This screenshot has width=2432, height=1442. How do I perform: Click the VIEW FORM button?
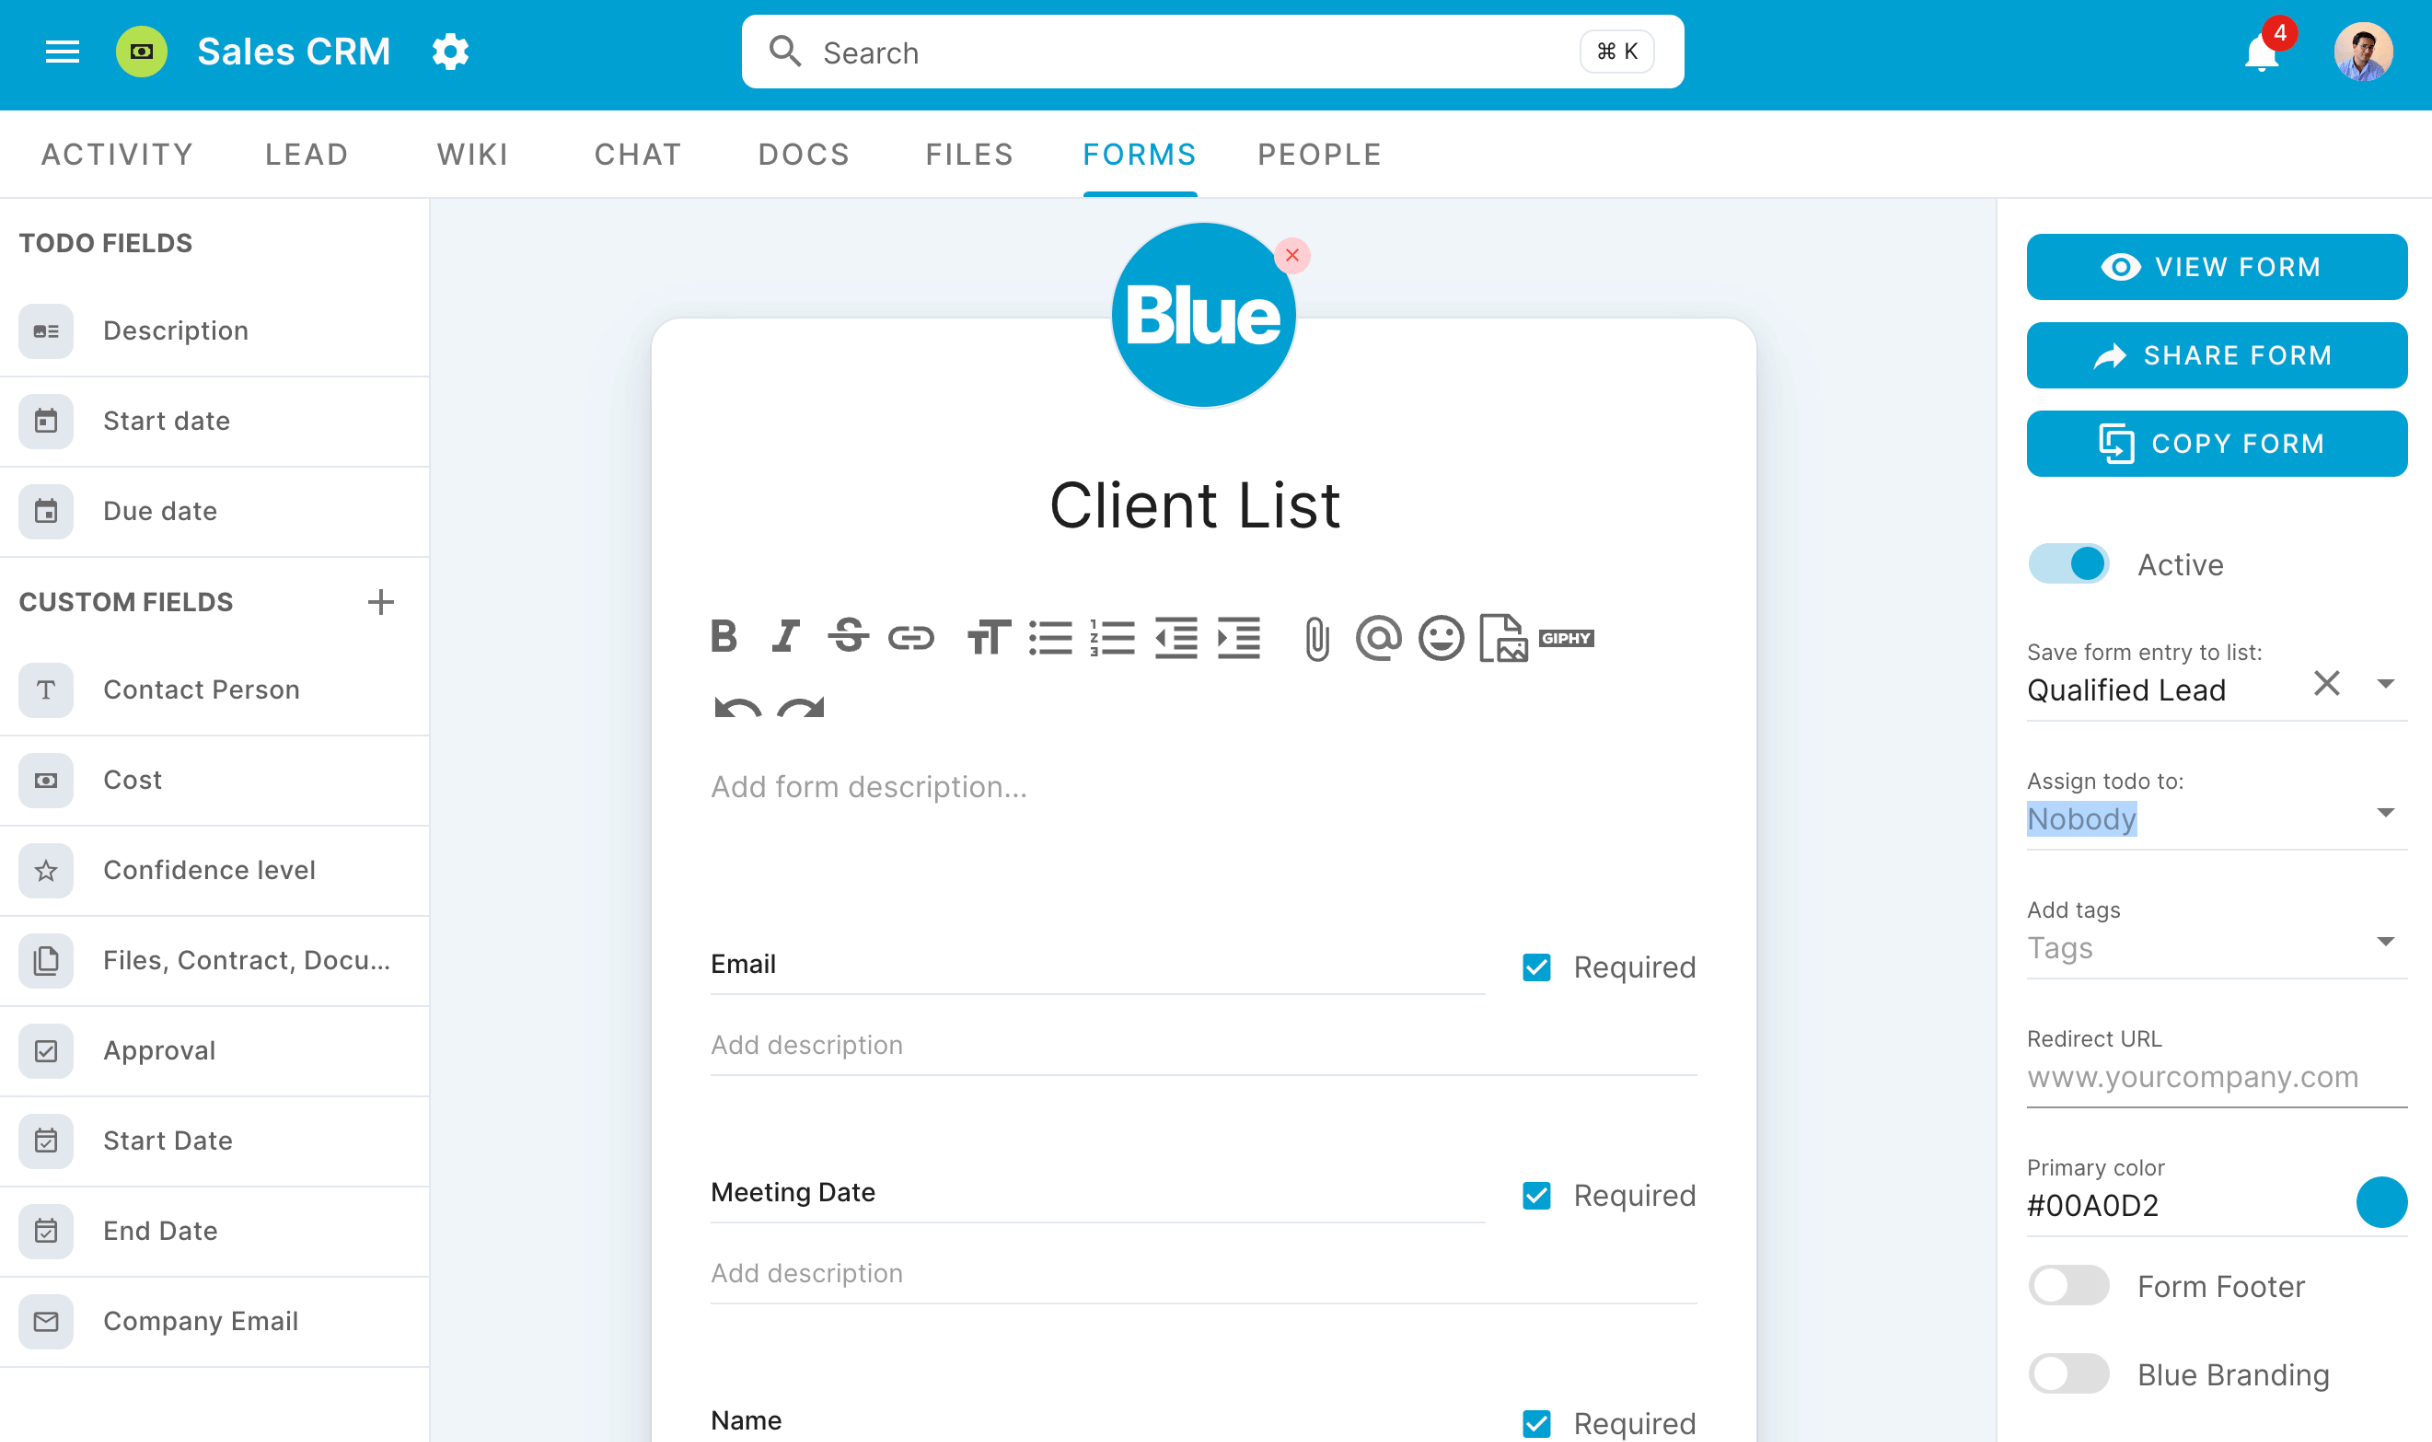click(x=2217, y=267)
